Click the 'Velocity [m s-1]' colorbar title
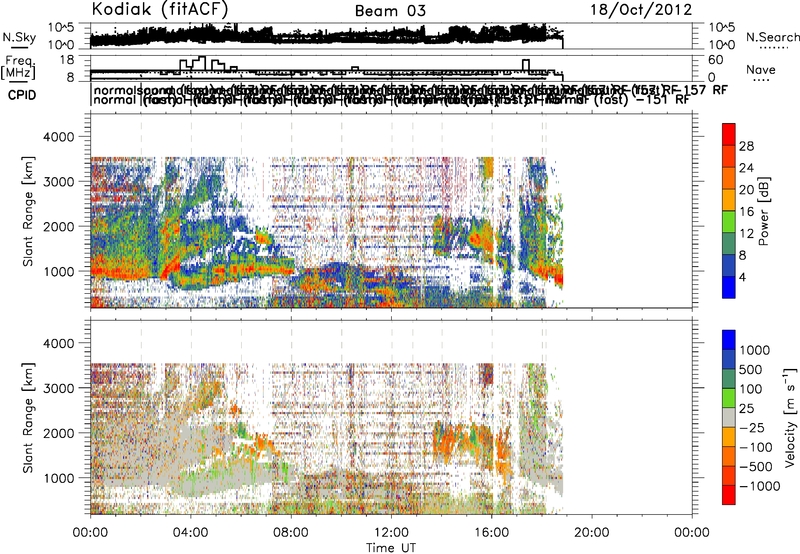The width and height of the screenshot is (800, 554). [790, 417]
